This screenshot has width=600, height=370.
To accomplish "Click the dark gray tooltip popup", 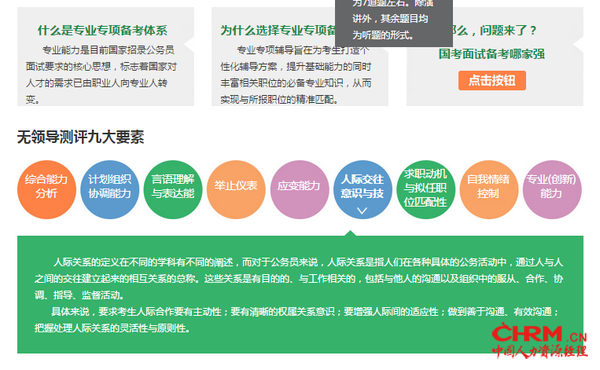I will click(x=394, y=22).
